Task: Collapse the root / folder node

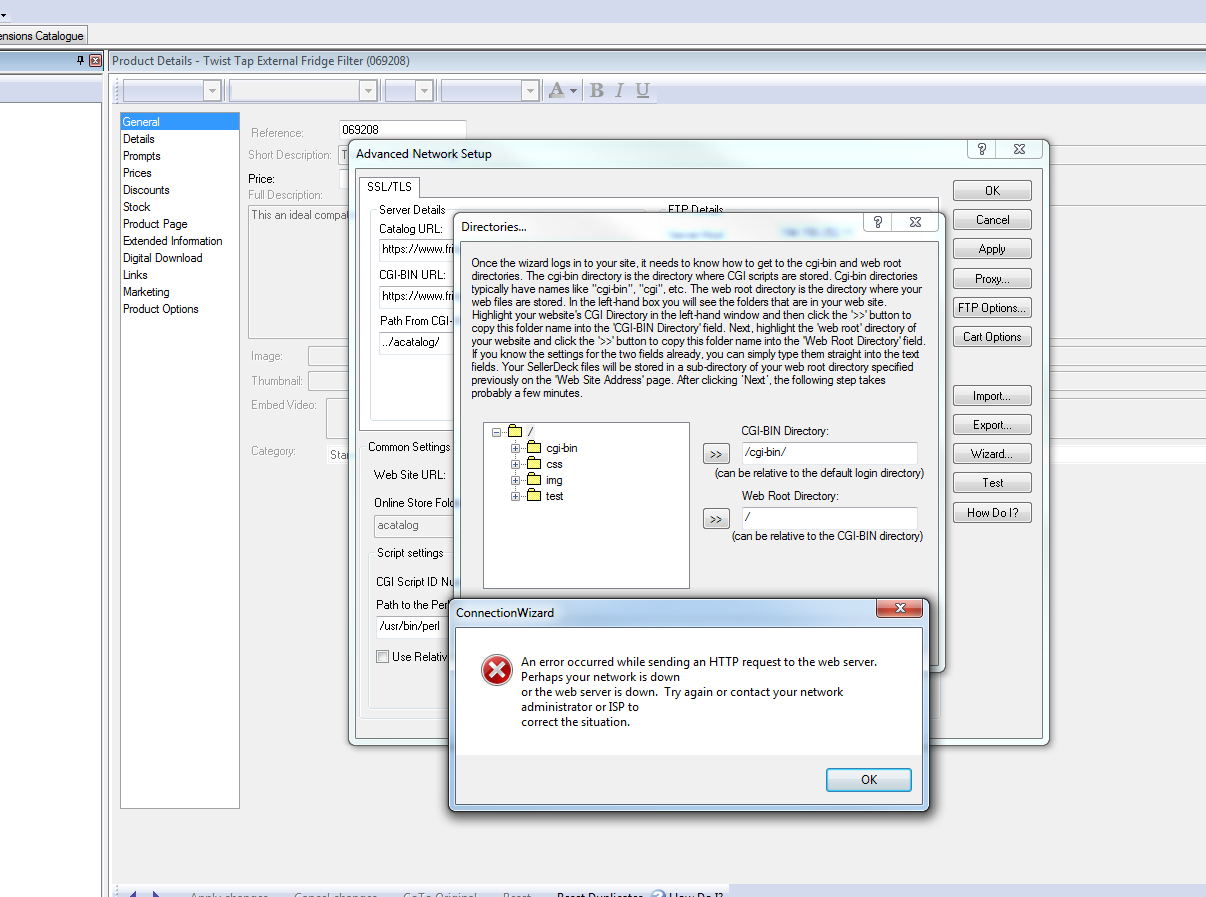Action: (496, 432)
